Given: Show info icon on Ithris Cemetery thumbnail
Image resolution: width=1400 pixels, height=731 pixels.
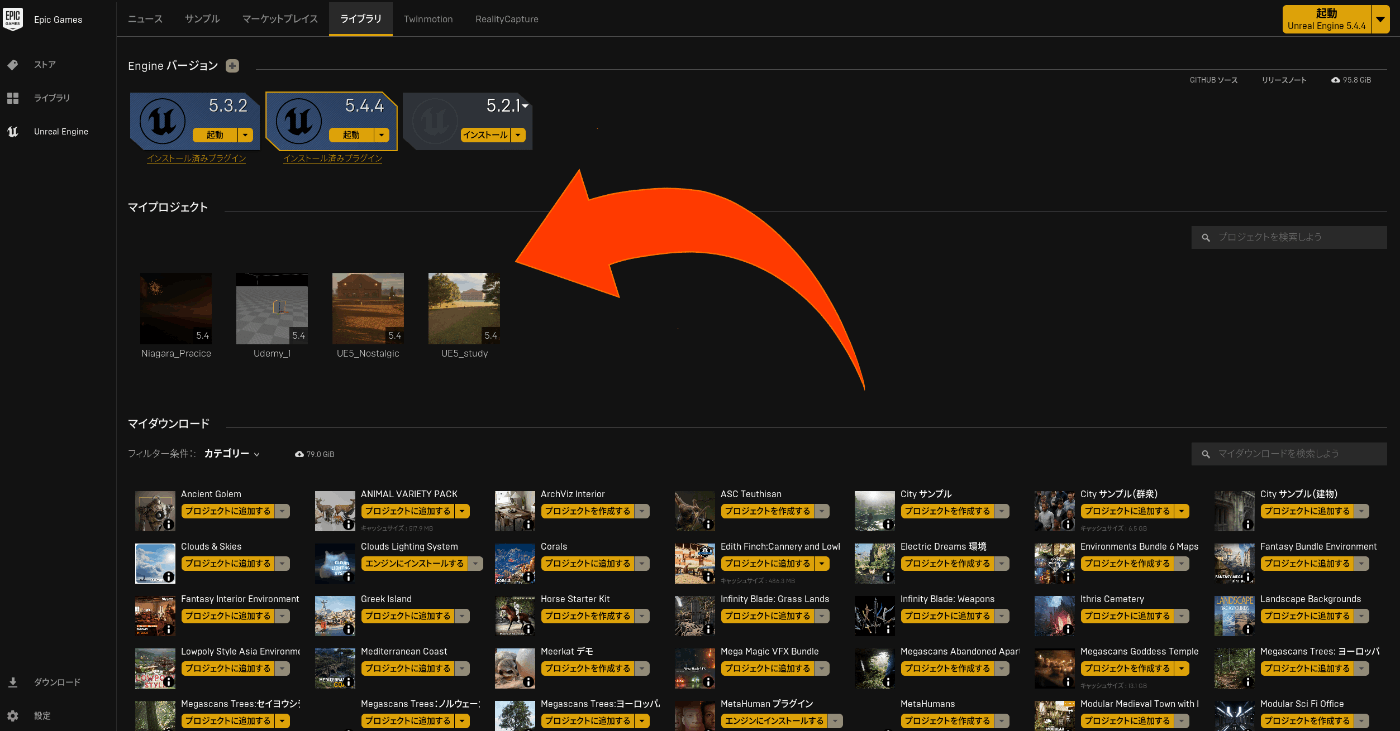Looking at the screenshot, I should click(1069, 629).
